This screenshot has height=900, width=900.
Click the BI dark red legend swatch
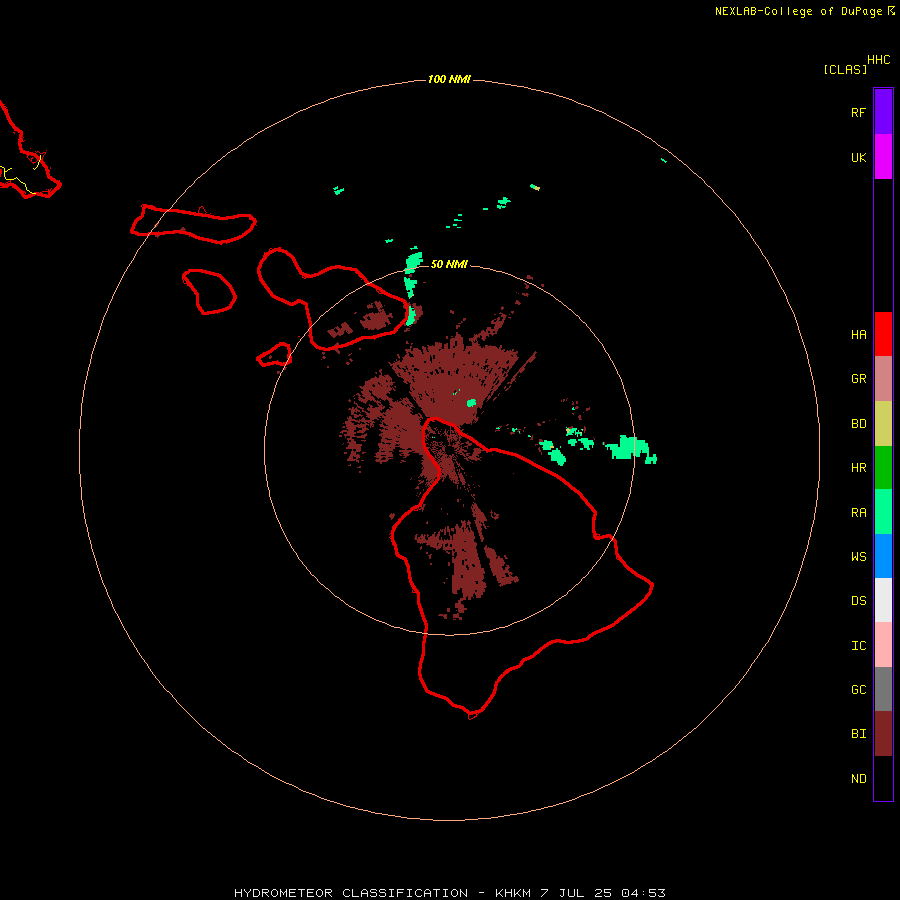[883, 734]
